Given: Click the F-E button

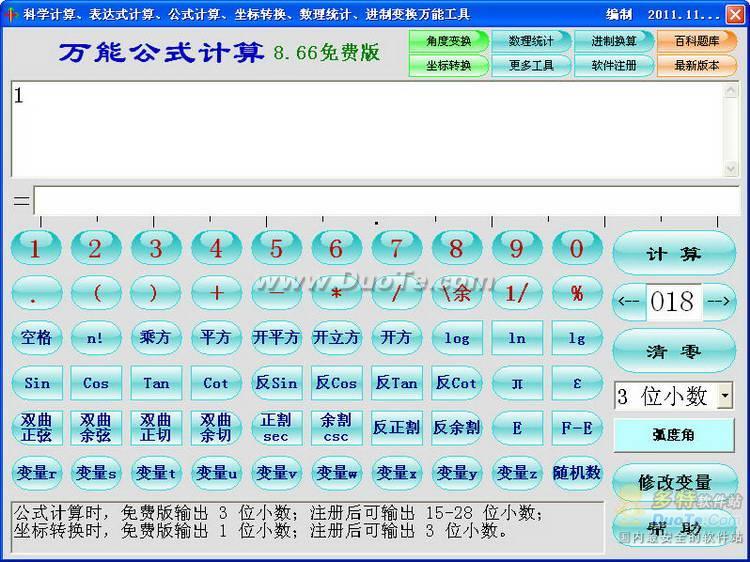Looking at the screenshot, I should [x=577, y=428].
